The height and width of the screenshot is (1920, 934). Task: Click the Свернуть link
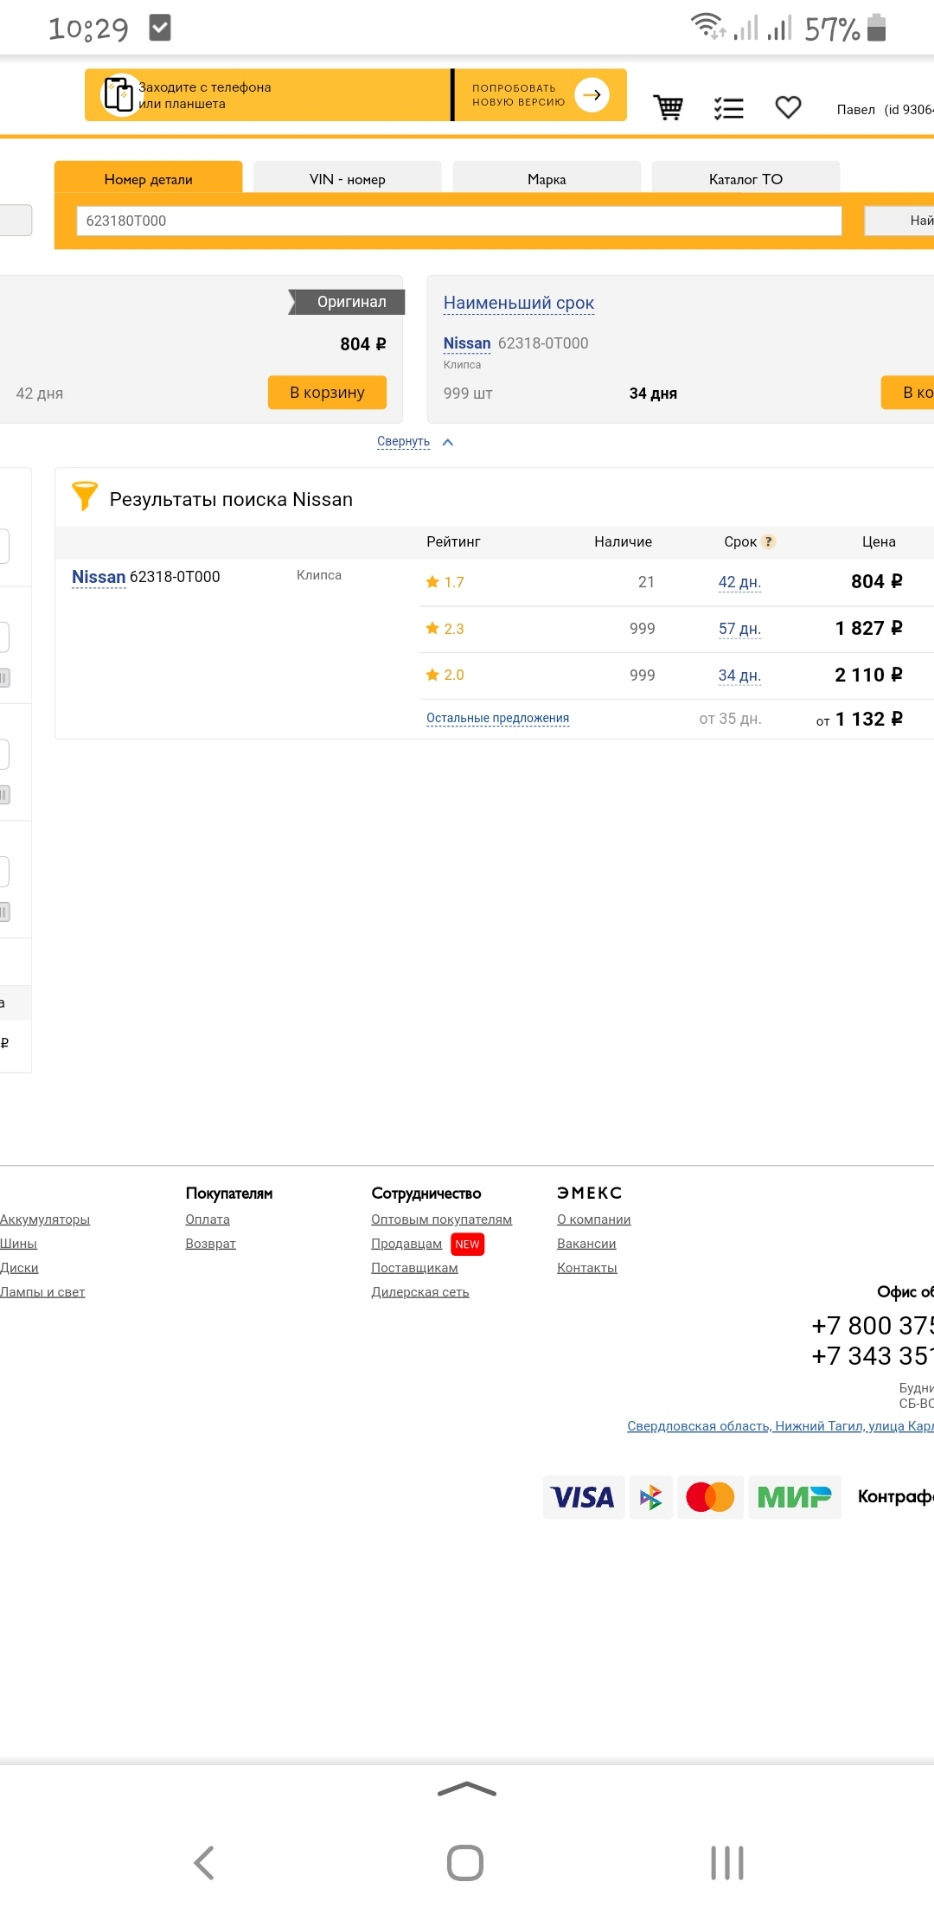click(x=403, y=441)
